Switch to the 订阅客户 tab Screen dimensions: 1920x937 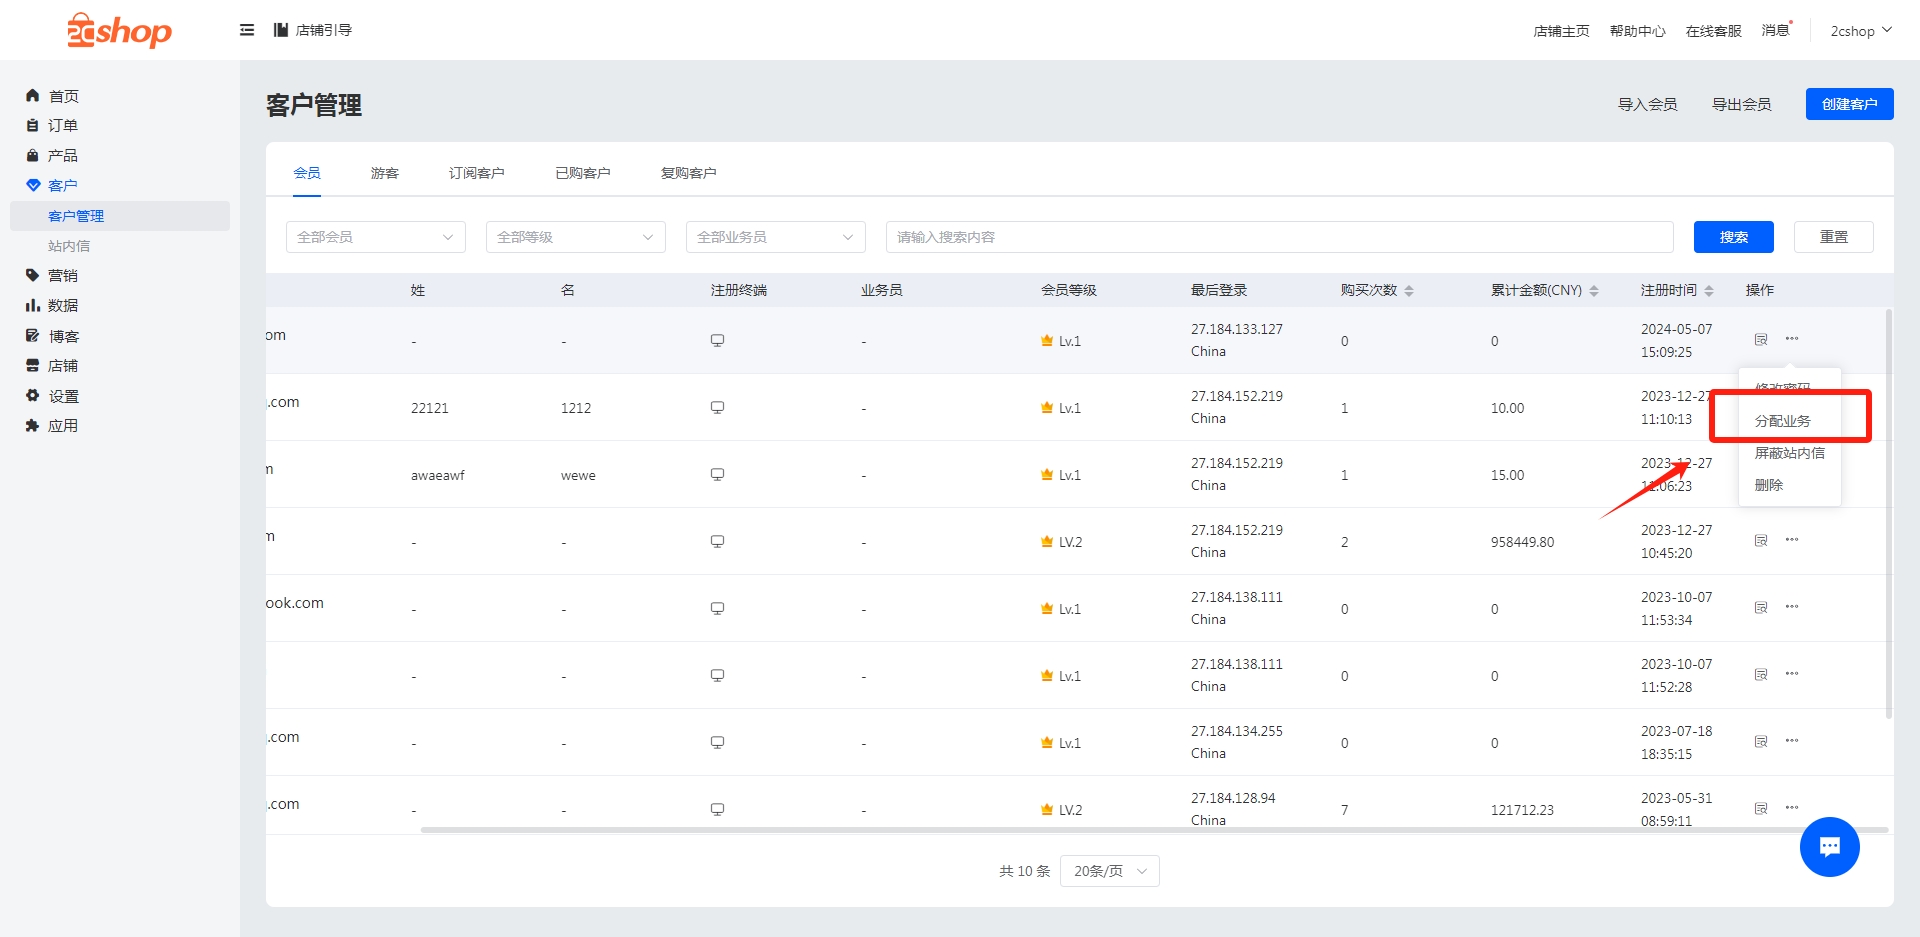[x=477, y=173]
